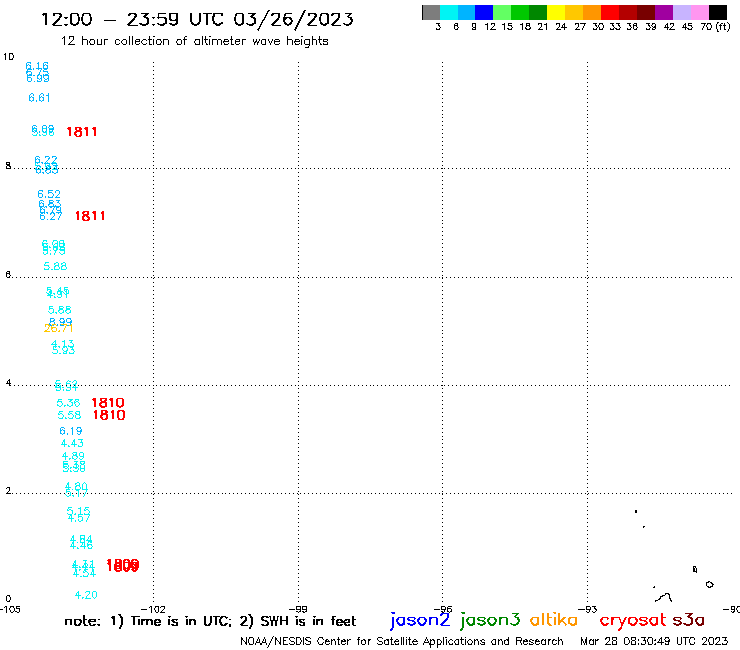This screenshot has height=650, width=740.
Task: Click the wave height value 5.58
Action: [x=69, y=415]
